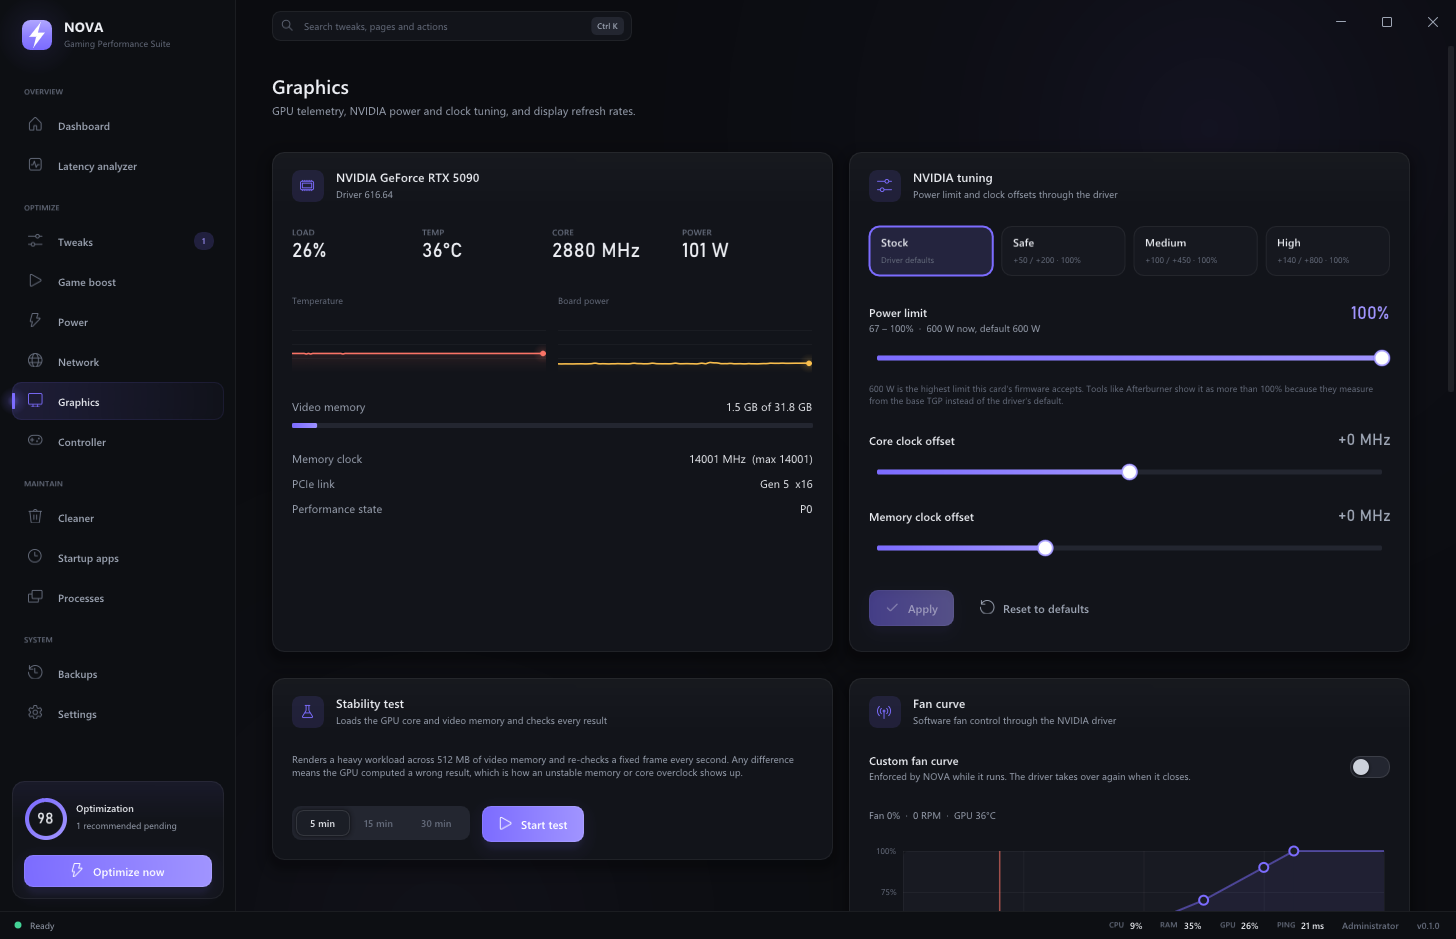This screenshot has width=1456, height=939.
Task: Click the Video memory usage bar
Action: tap(552, 426)
